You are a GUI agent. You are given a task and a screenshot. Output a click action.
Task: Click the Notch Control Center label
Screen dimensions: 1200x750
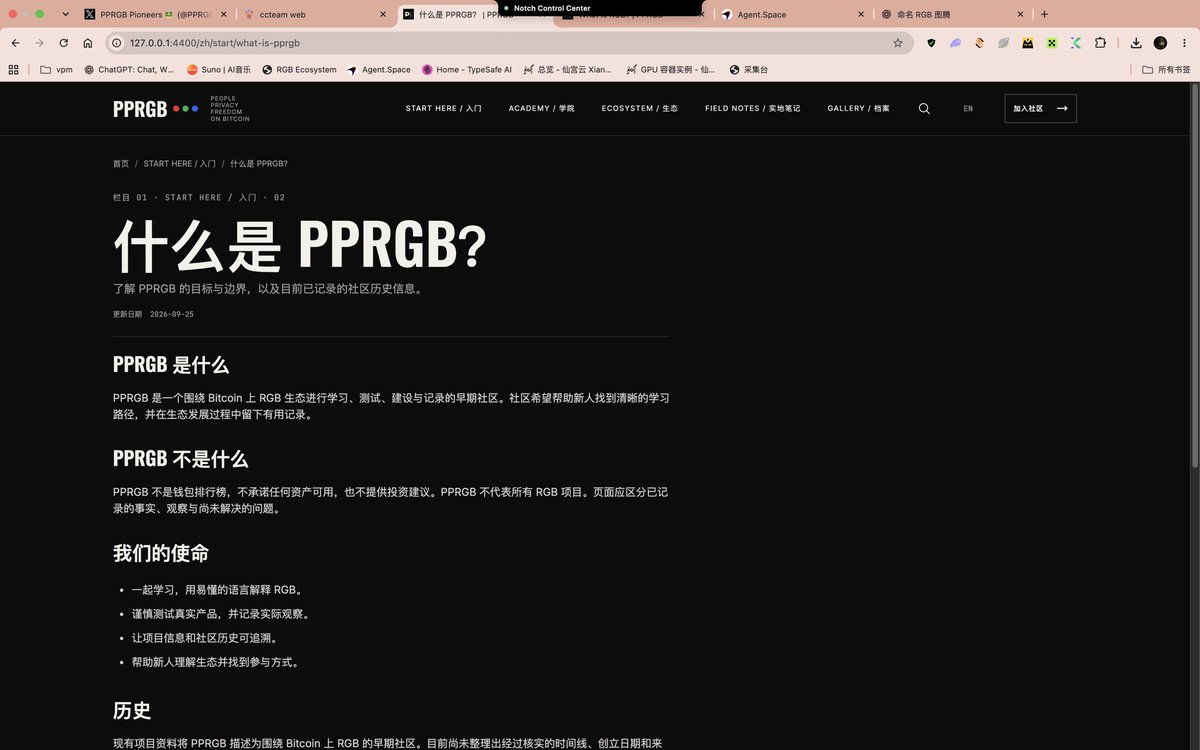click(552, 8)
